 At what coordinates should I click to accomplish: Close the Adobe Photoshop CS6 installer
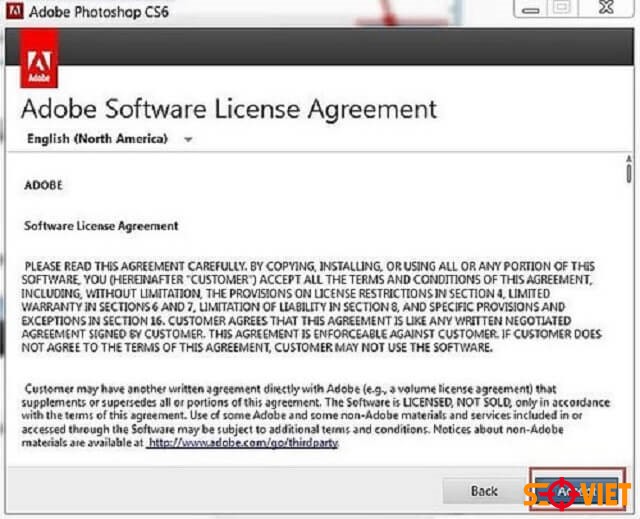pyautogui.click(x=606, y=9)
